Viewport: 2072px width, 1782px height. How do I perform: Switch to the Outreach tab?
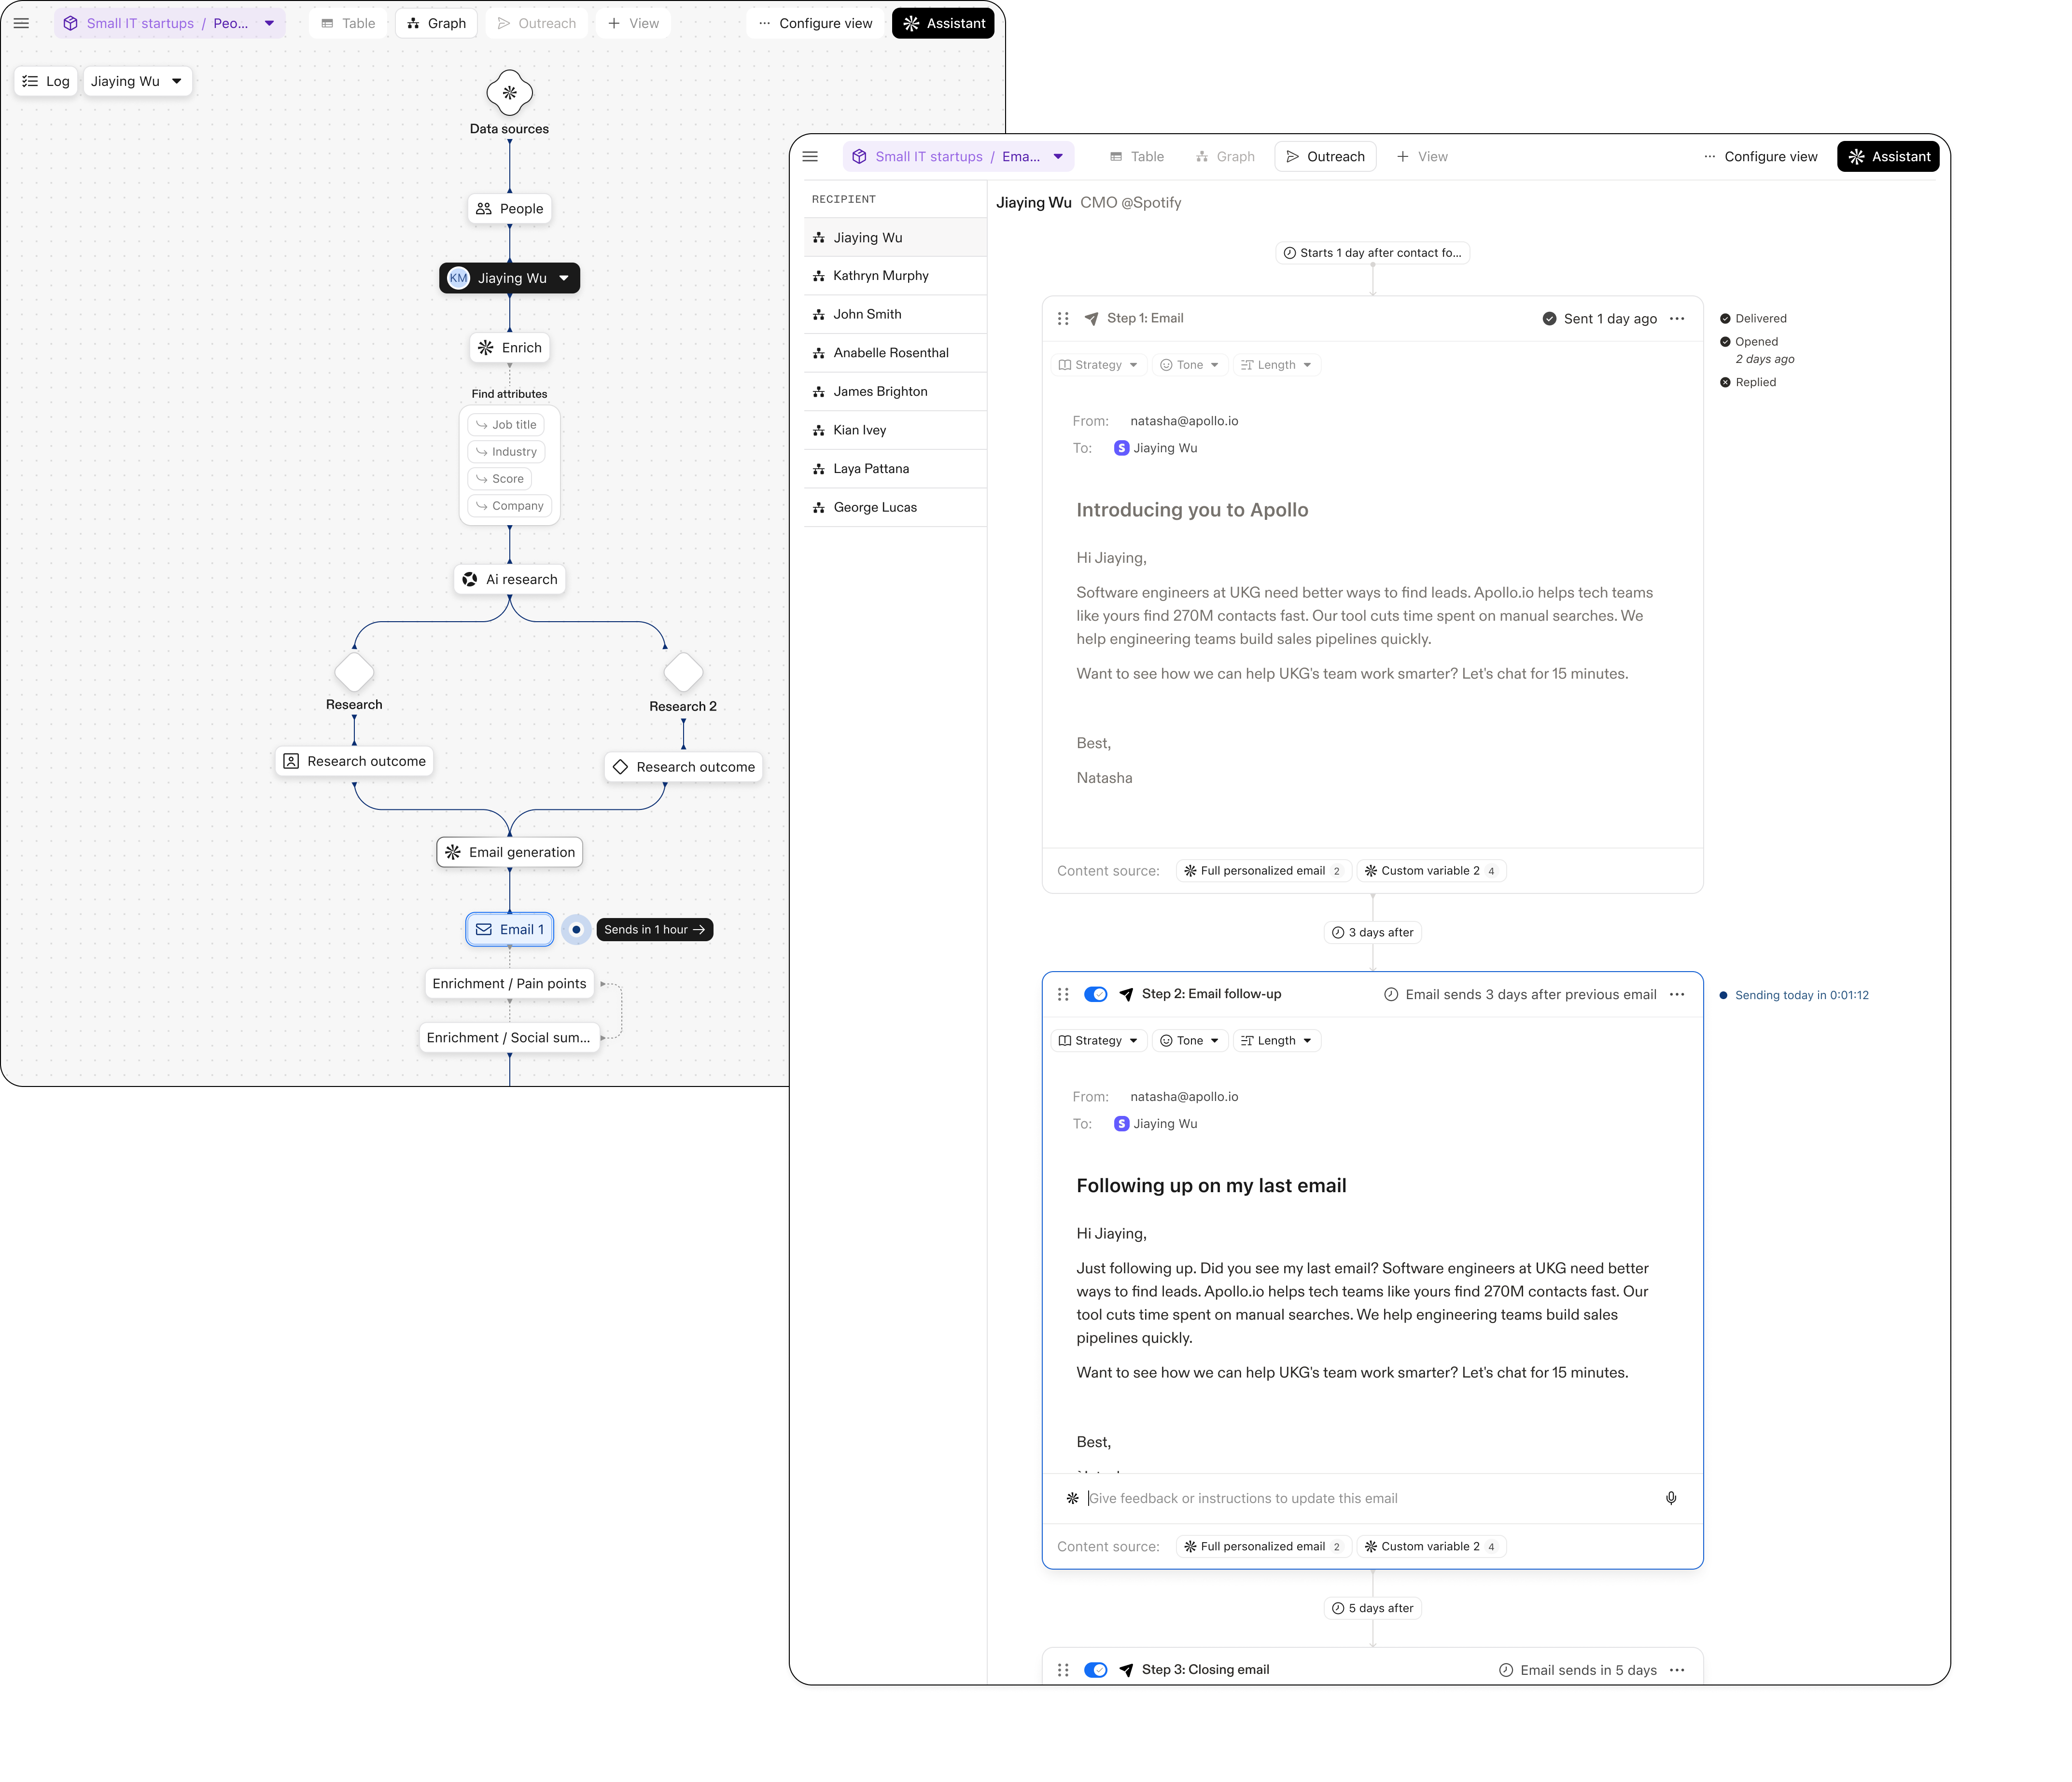click(x=1325, y=157)
